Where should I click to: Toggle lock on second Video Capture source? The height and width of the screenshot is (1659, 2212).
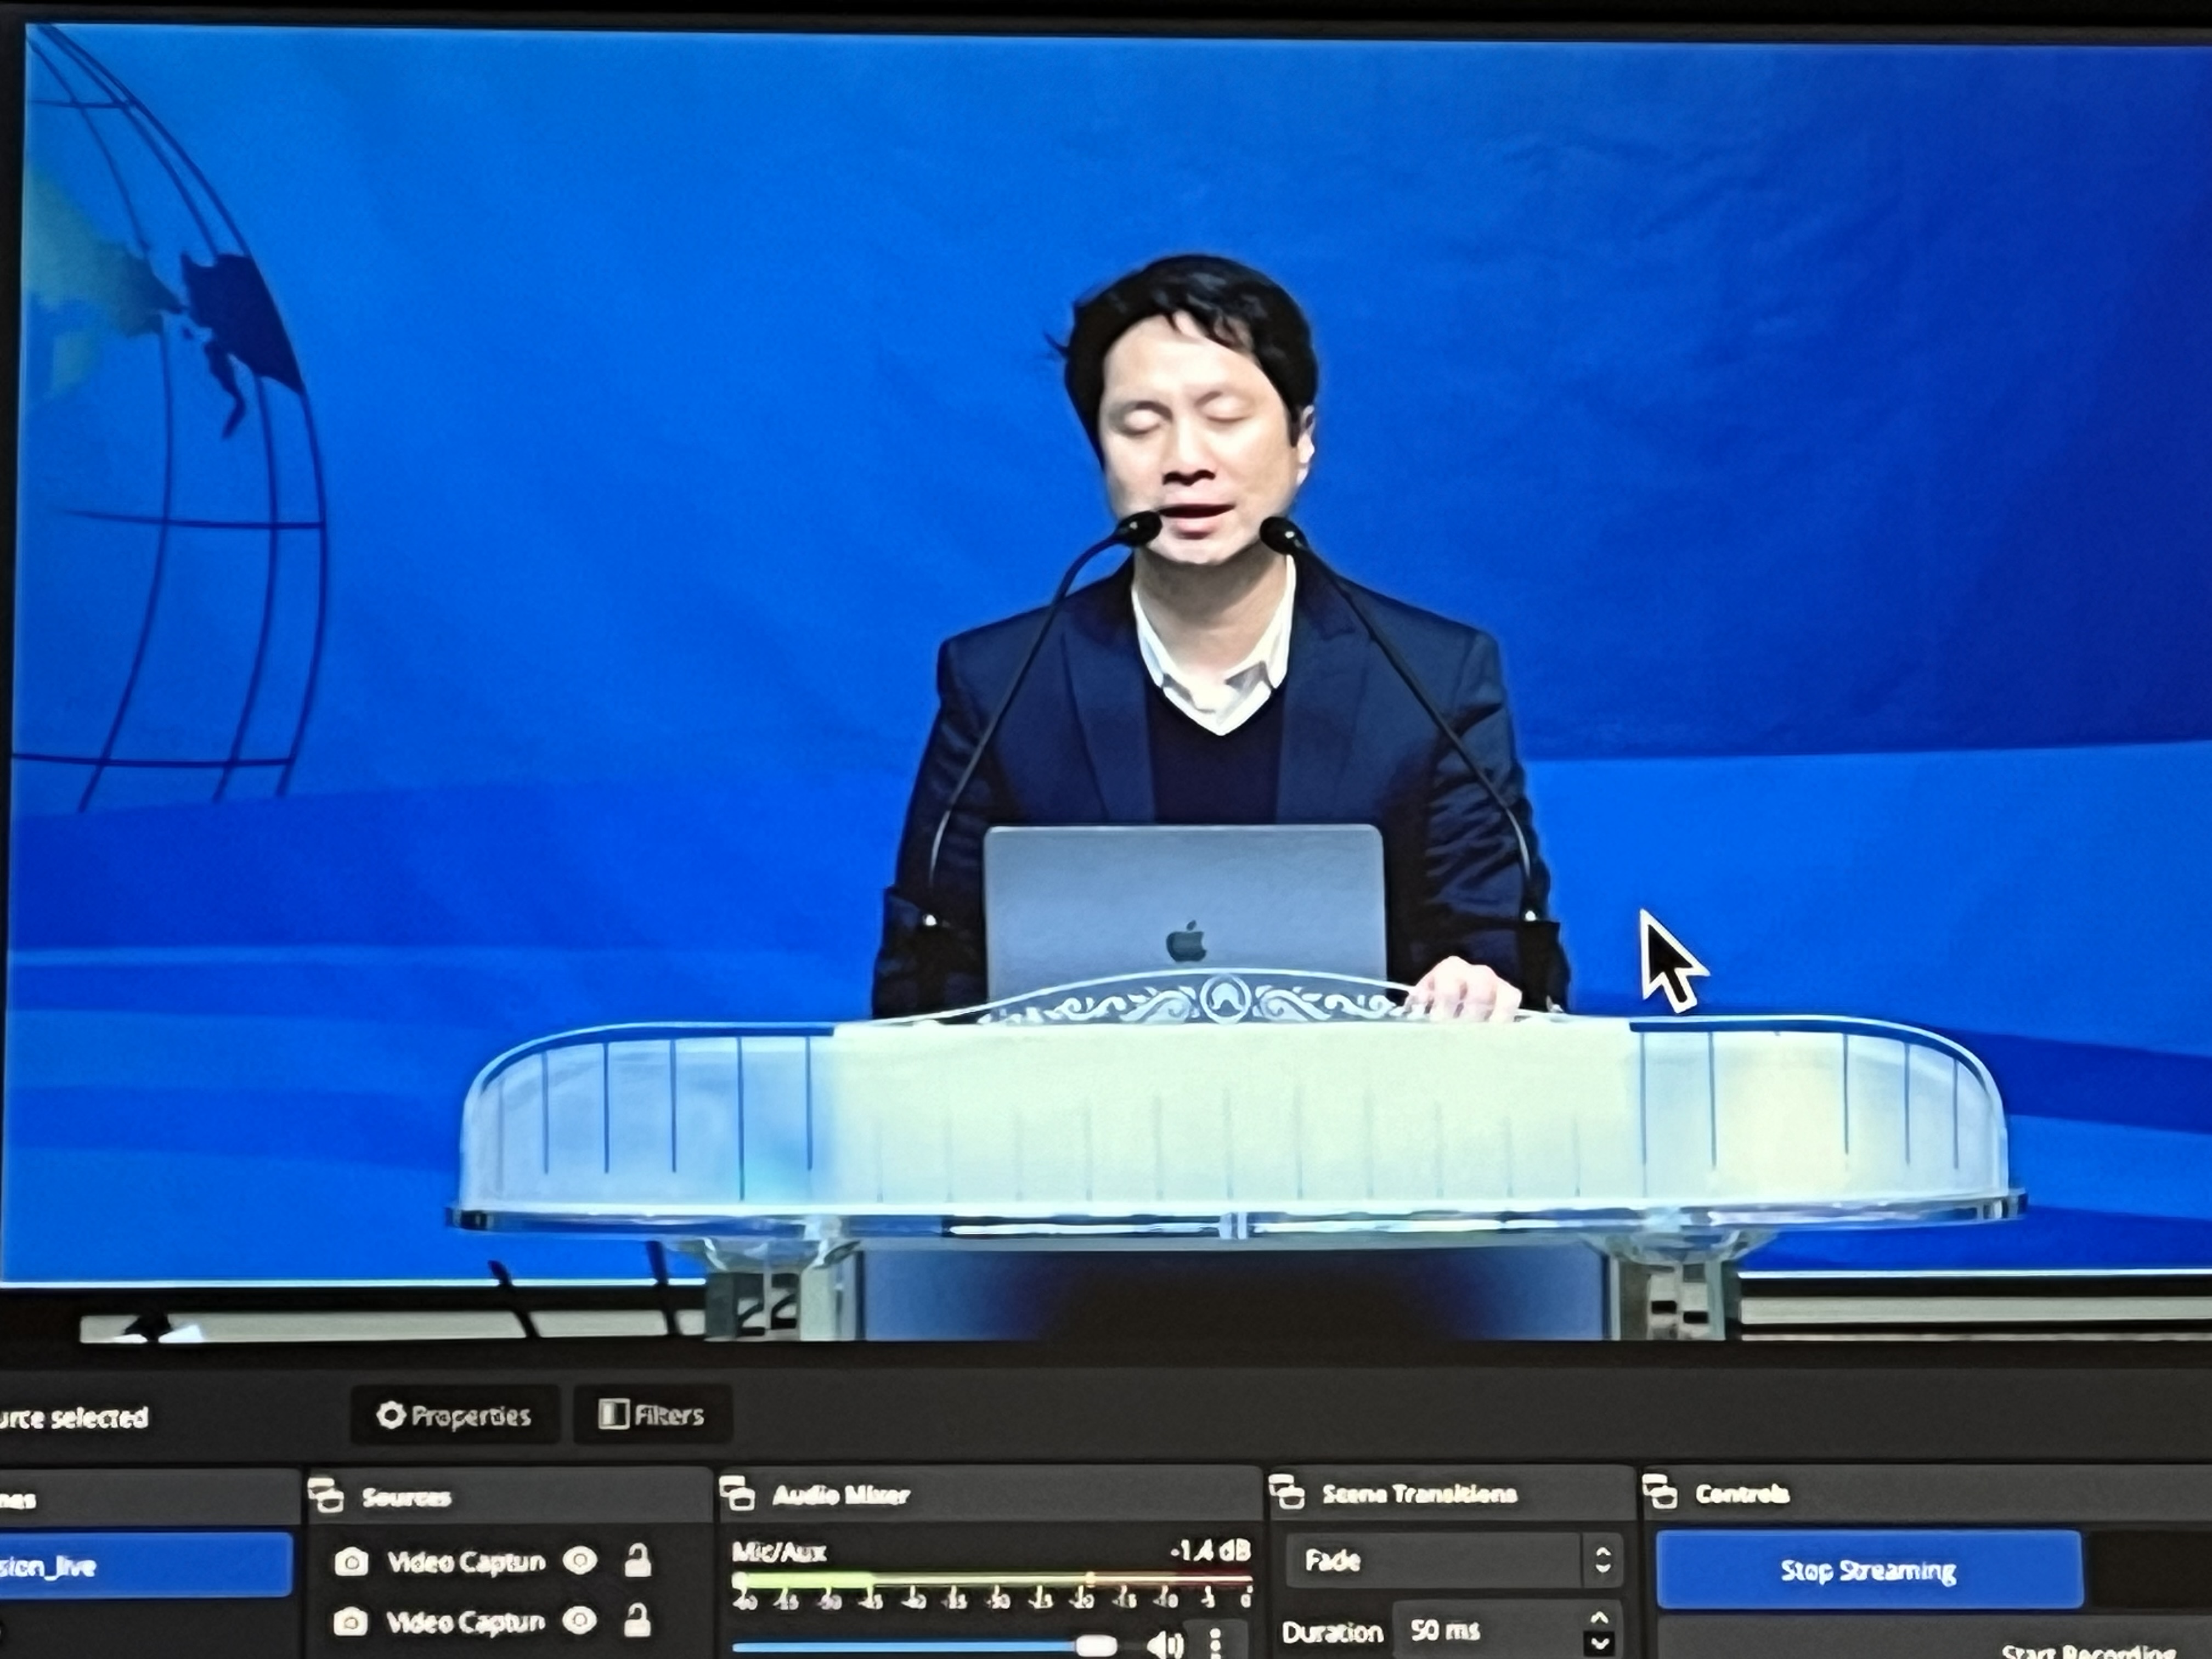tap(637, 1620)
